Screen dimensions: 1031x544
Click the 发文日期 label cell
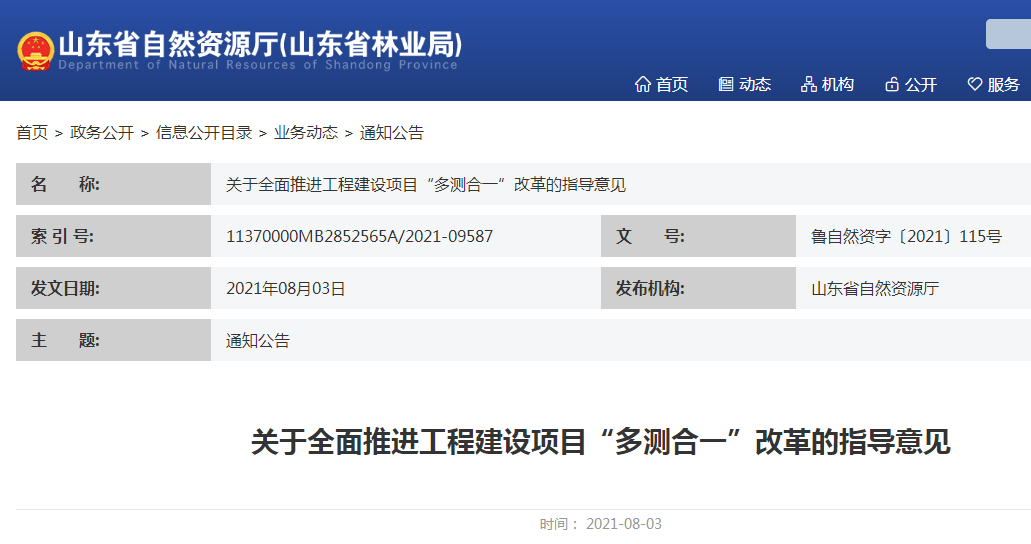[x=114, y=288]
